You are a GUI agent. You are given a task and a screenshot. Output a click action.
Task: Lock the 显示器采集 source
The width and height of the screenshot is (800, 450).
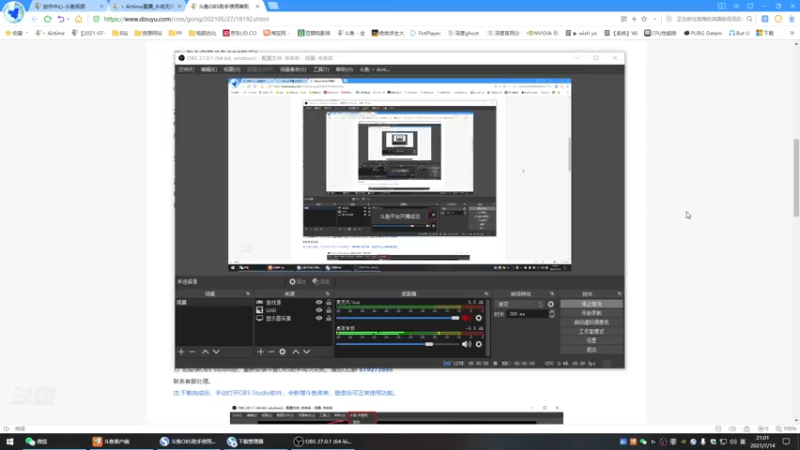[329, 318]
